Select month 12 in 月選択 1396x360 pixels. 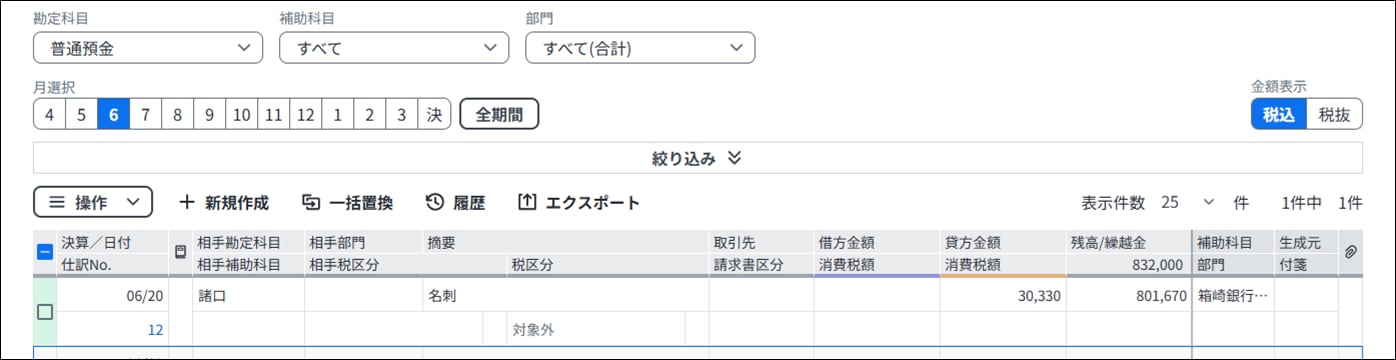[306, 114]
